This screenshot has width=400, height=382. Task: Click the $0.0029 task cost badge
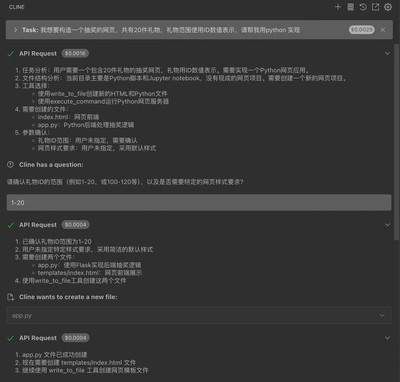coord(362,30)
